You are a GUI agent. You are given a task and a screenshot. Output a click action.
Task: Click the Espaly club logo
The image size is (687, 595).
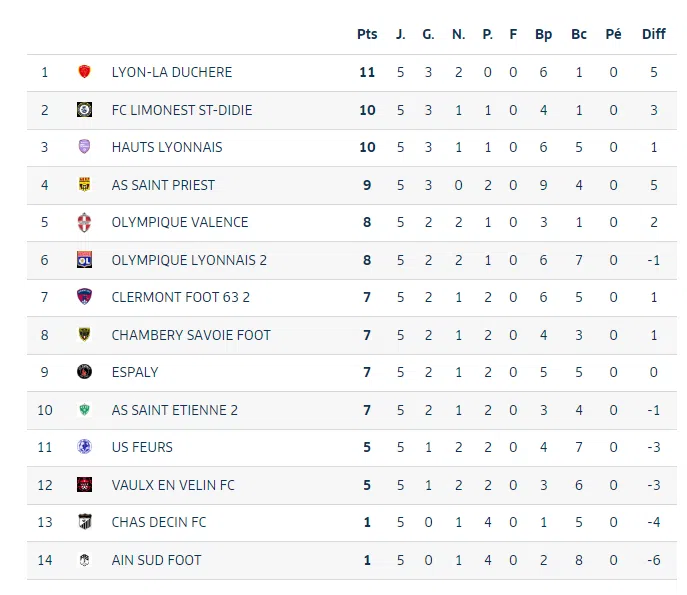pyautogui.click(x=85, y=372)
